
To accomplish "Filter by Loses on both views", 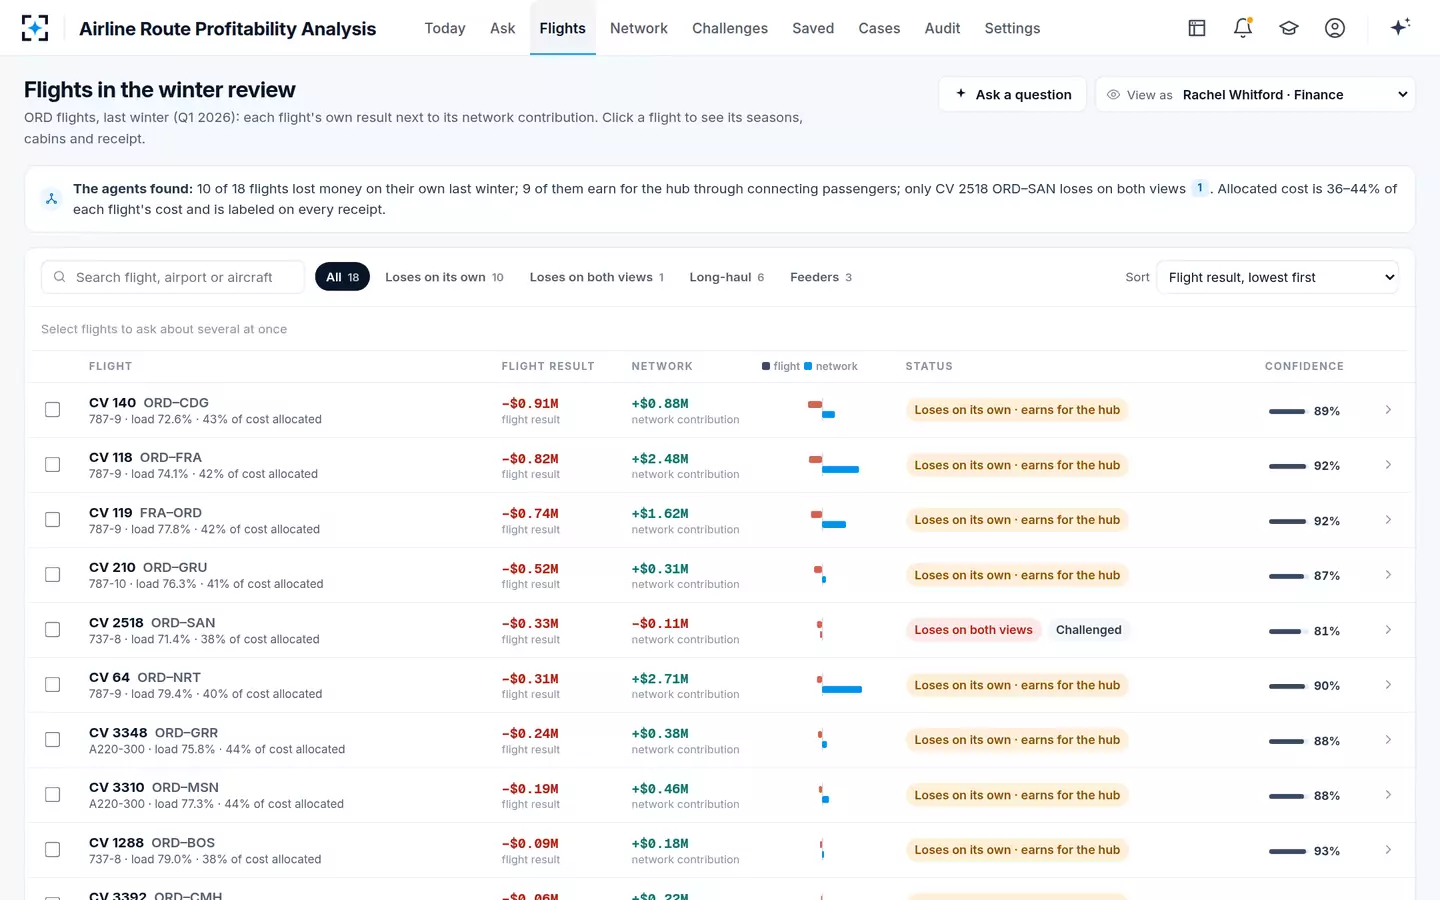I will (597, 277).
